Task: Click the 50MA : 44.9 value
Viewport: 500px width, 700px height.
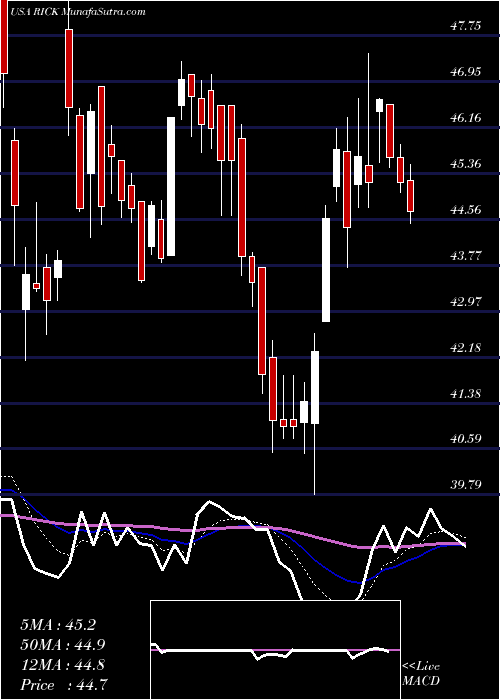Action: click(63, 645)
